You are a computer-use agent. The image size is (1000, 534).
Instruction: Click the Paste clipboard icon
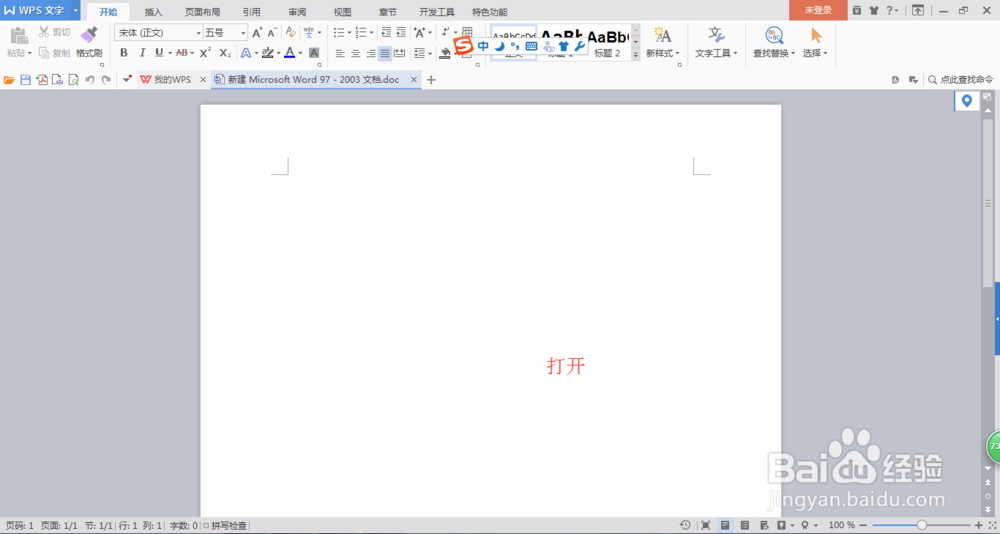coord(19,35)
